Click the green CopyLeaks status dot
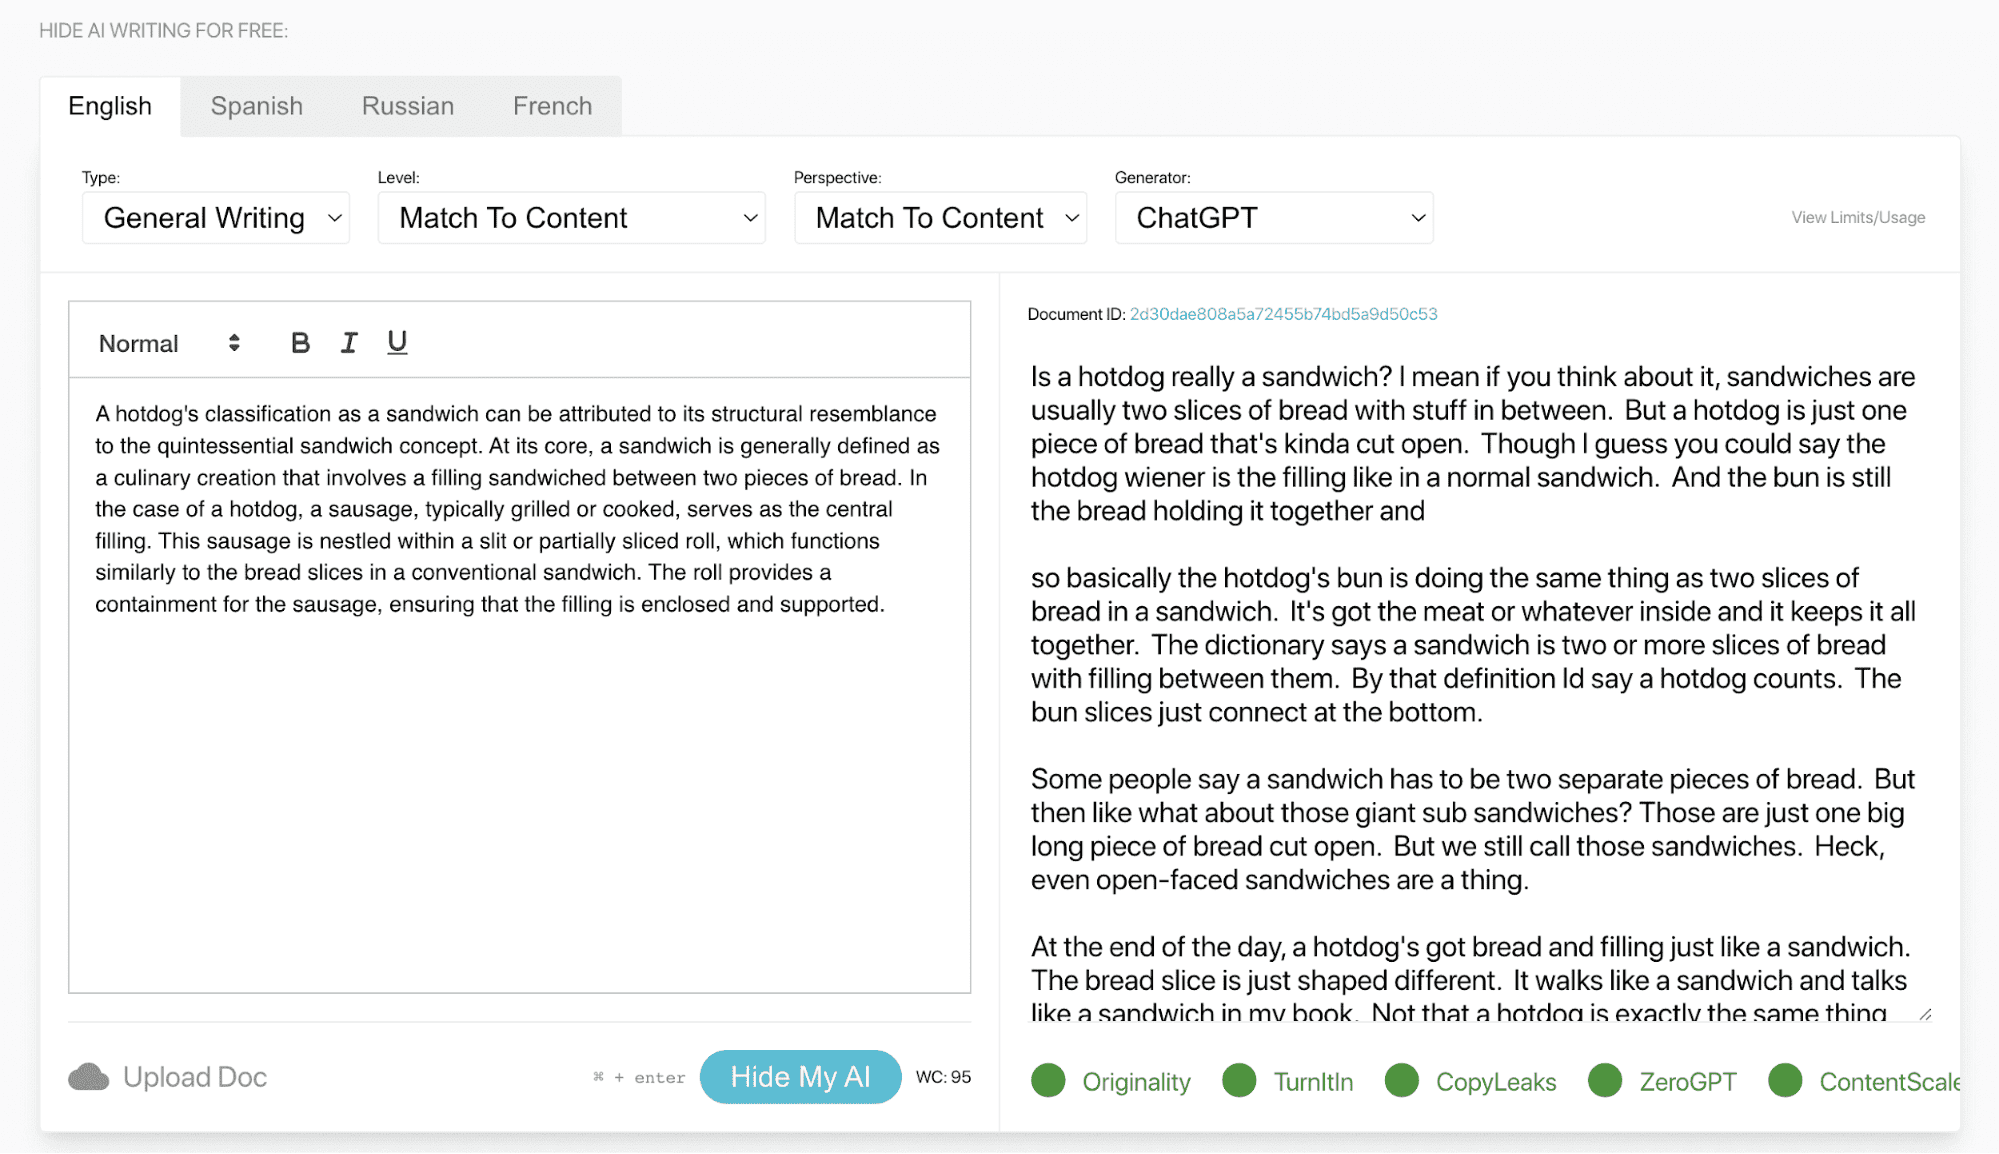The width and height of the screenshot is (1999, 1154). [1402, 1081]
